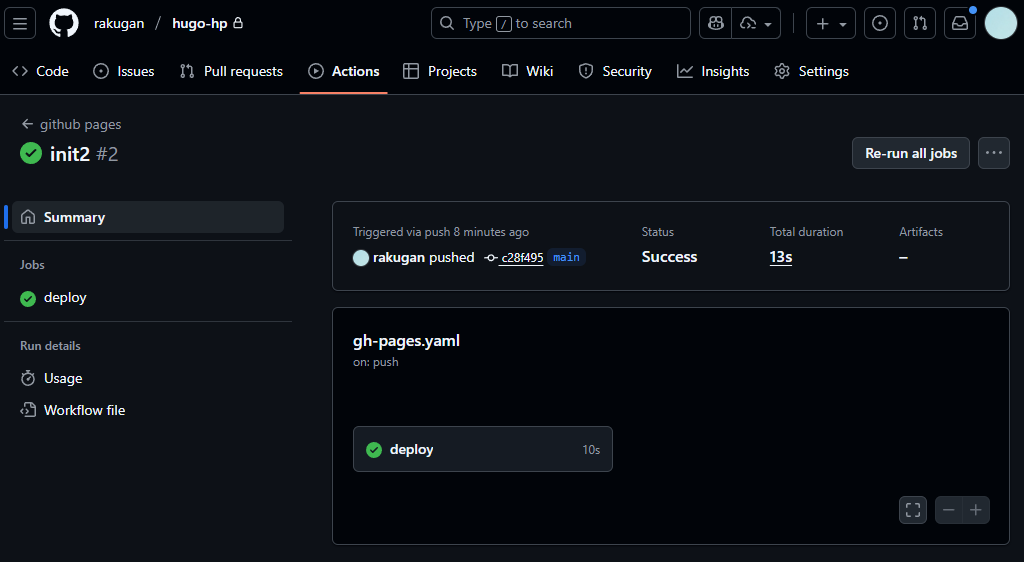Expand the Copilot agents dropdown arrow
Screen dimensions: 1024x562
click(x=756, y=23)
